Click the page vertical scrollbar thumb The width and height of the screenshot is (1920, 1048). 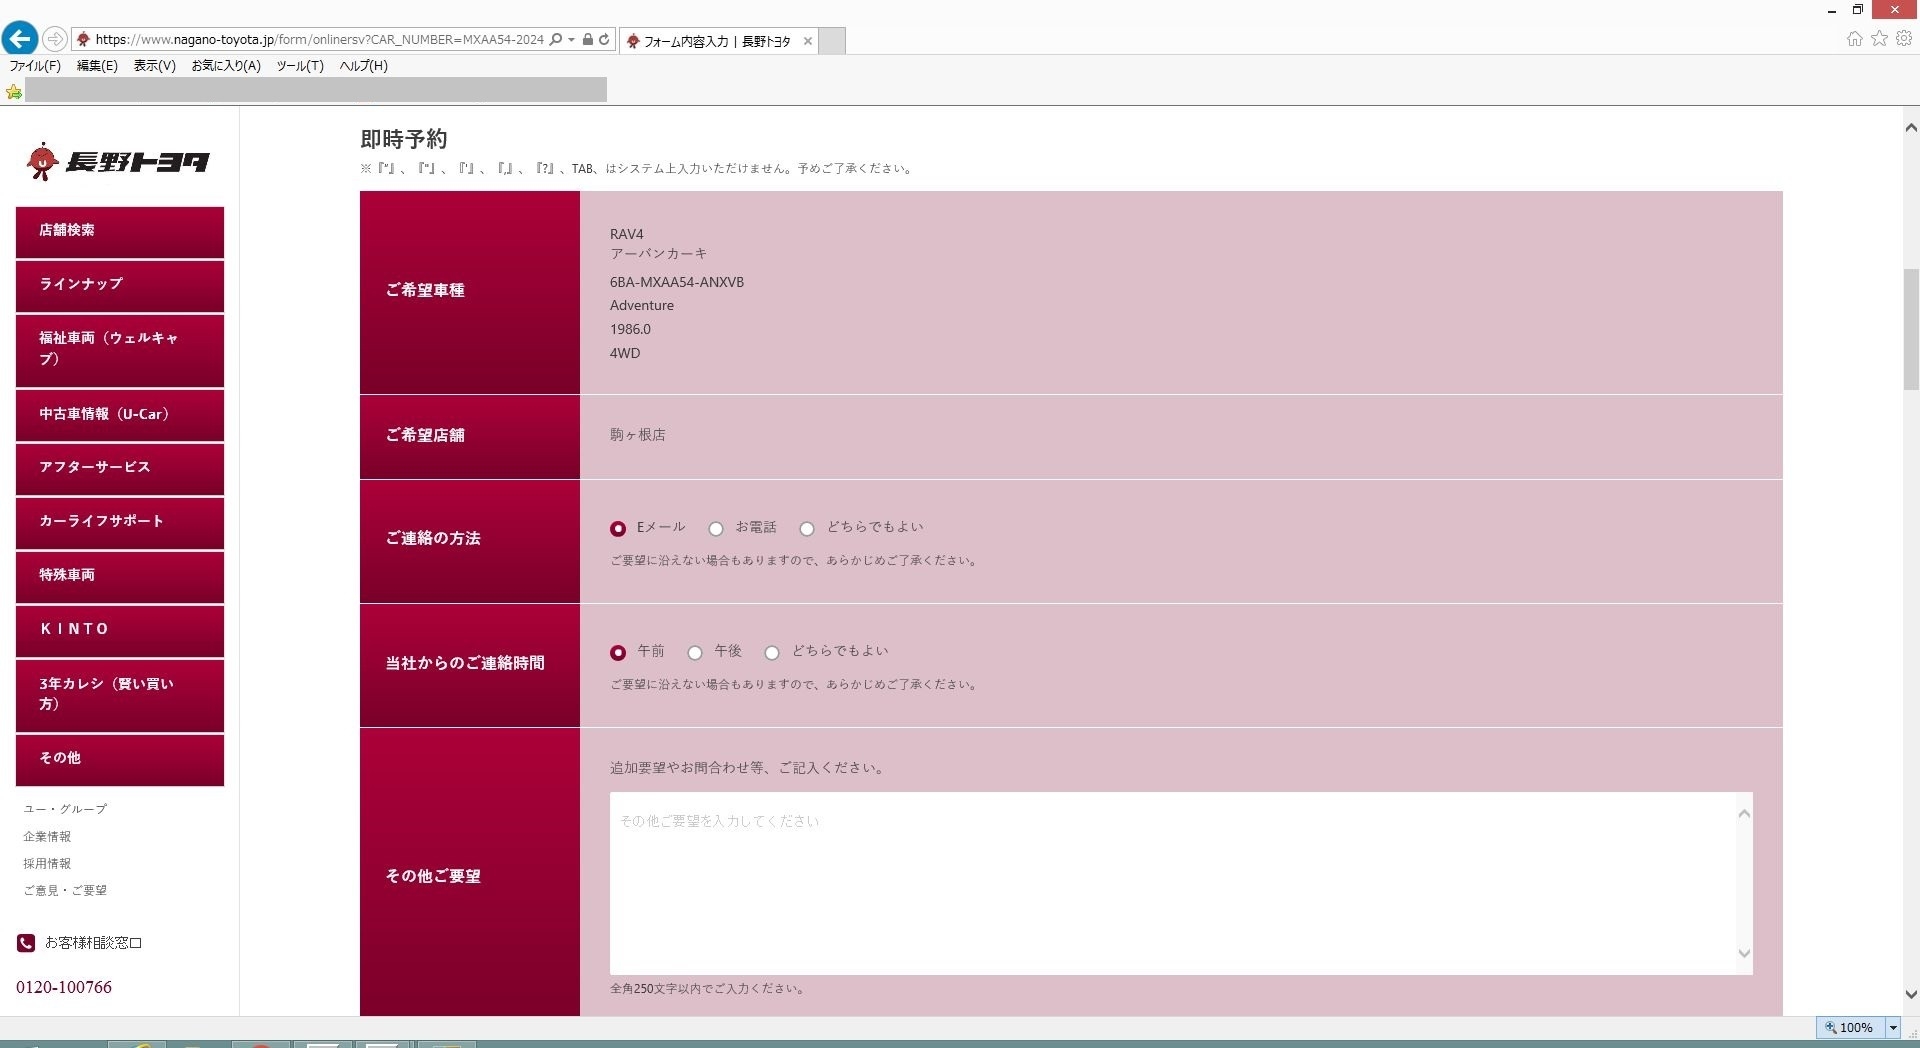point(1911,329)
